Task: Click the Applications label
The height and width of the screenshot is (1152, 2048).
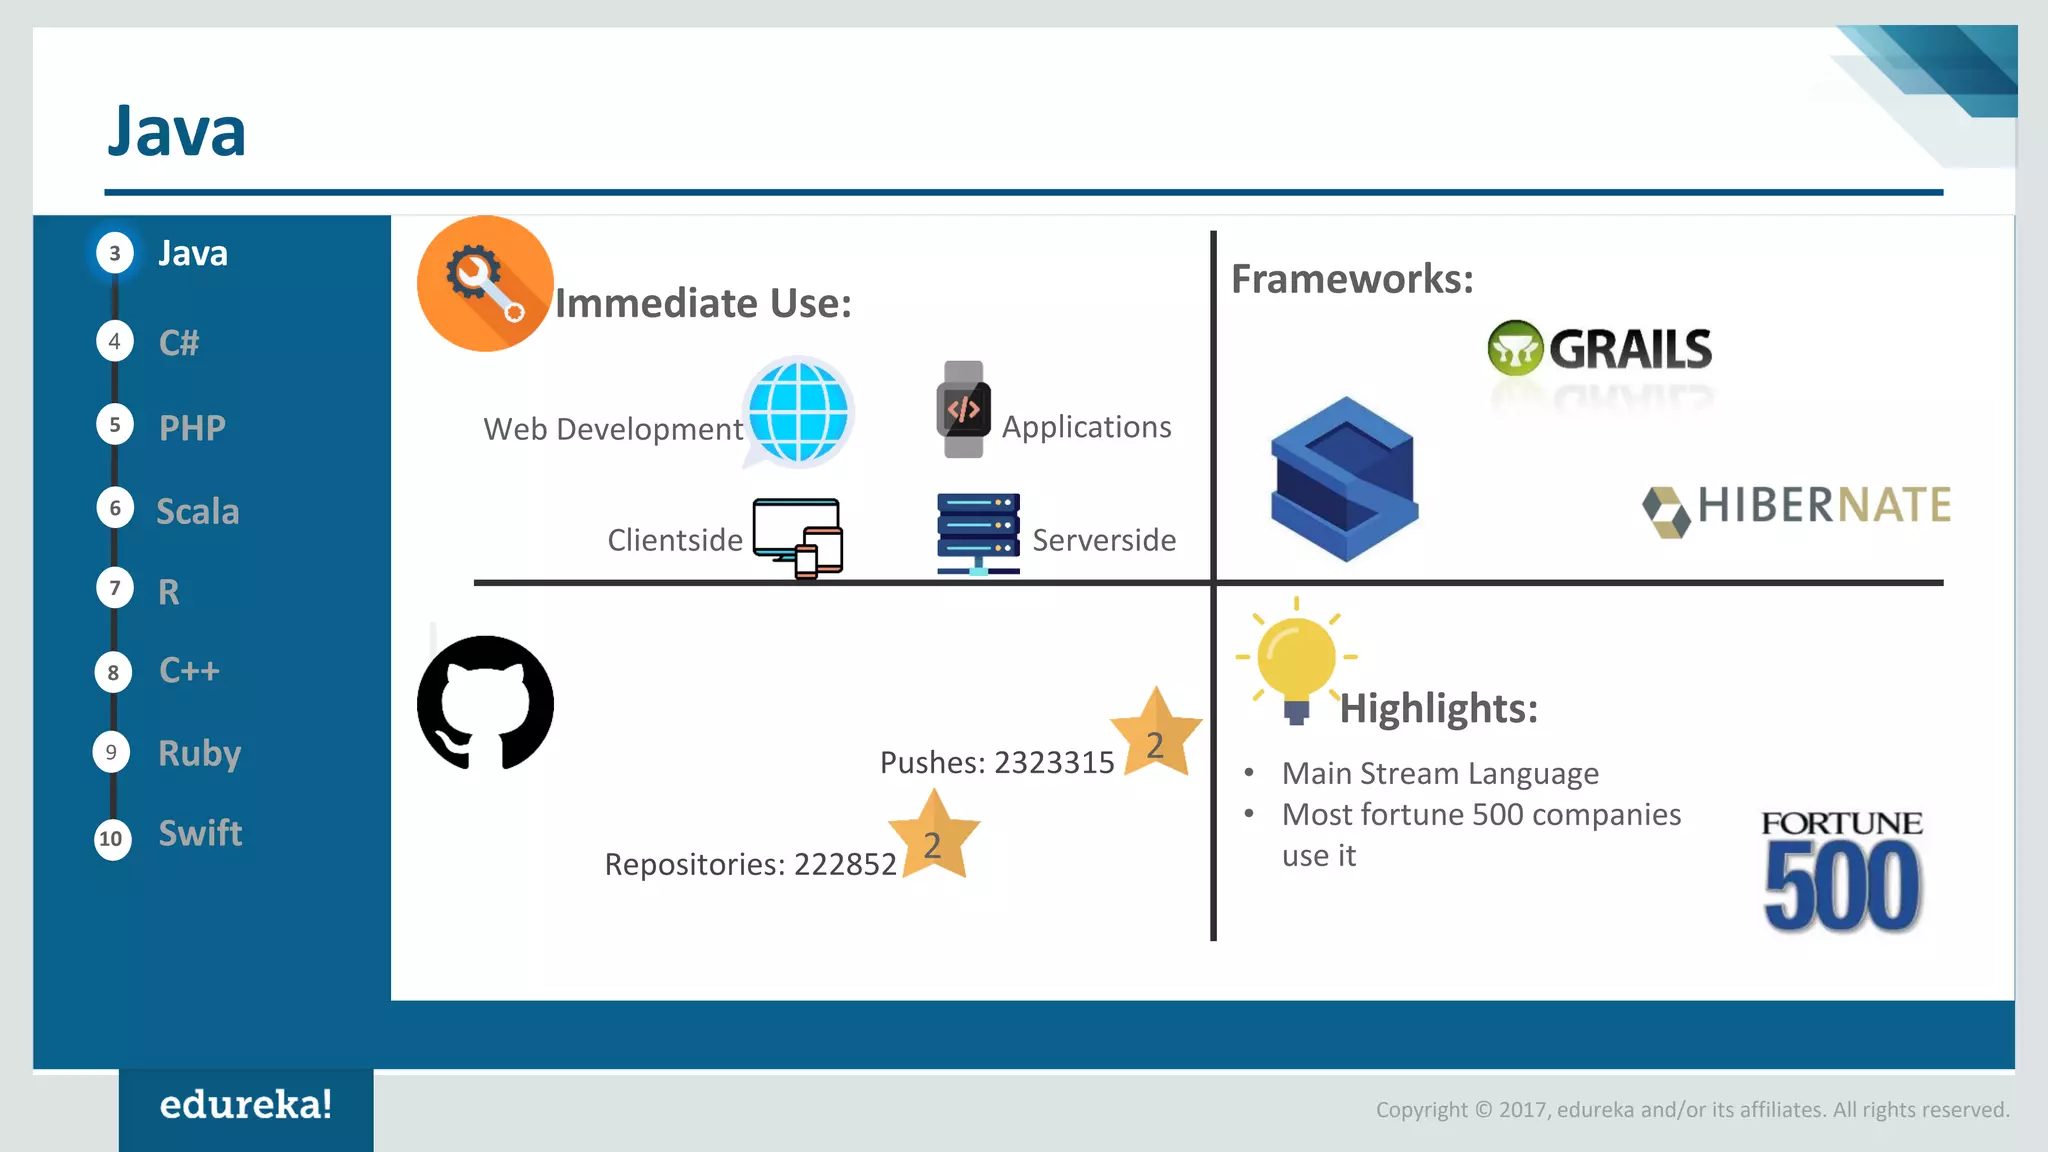Action: 1086,428
